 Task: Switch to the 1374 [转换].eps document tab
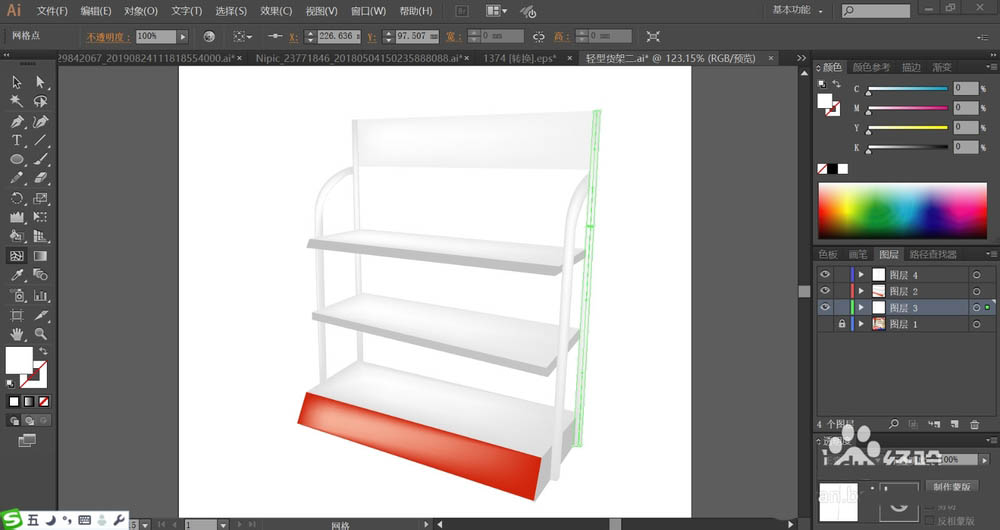click(x=520, y=58)
